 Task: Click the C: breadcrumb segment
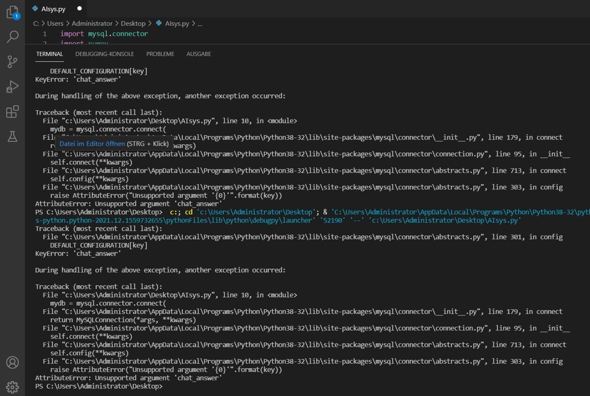tap(36, 23)
